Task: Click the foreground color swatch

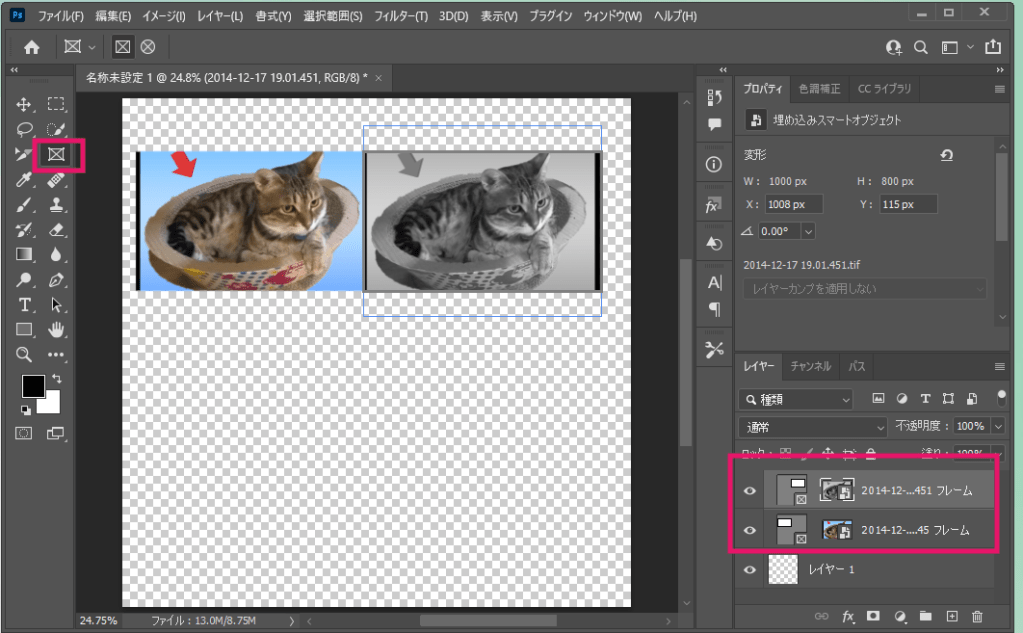Action: point(33,386)
